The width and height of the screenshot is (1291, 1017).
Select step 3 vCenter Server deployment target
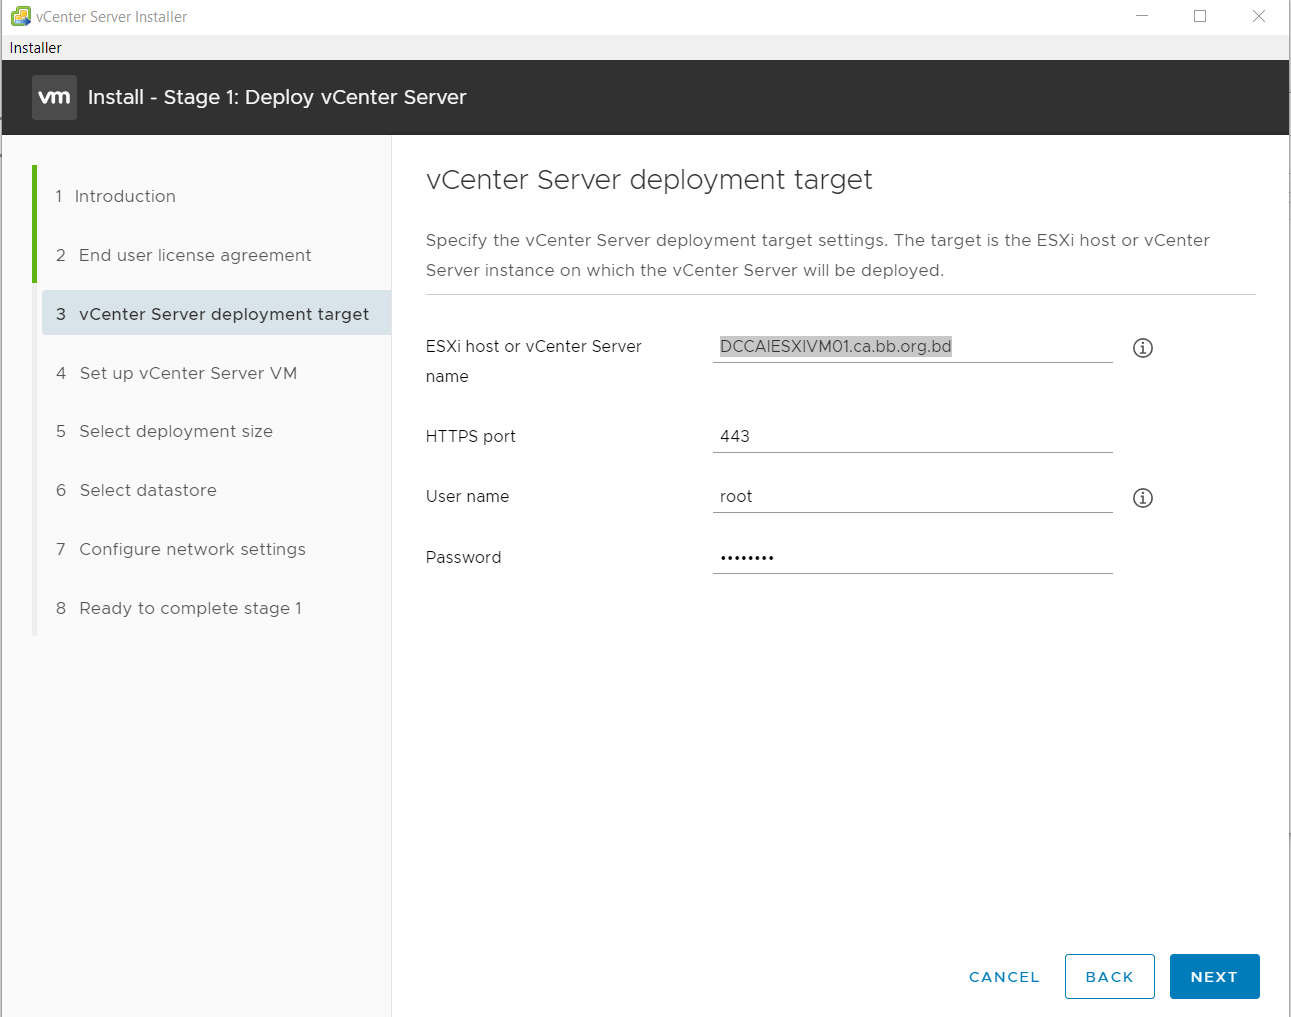(x=216, y=313)
